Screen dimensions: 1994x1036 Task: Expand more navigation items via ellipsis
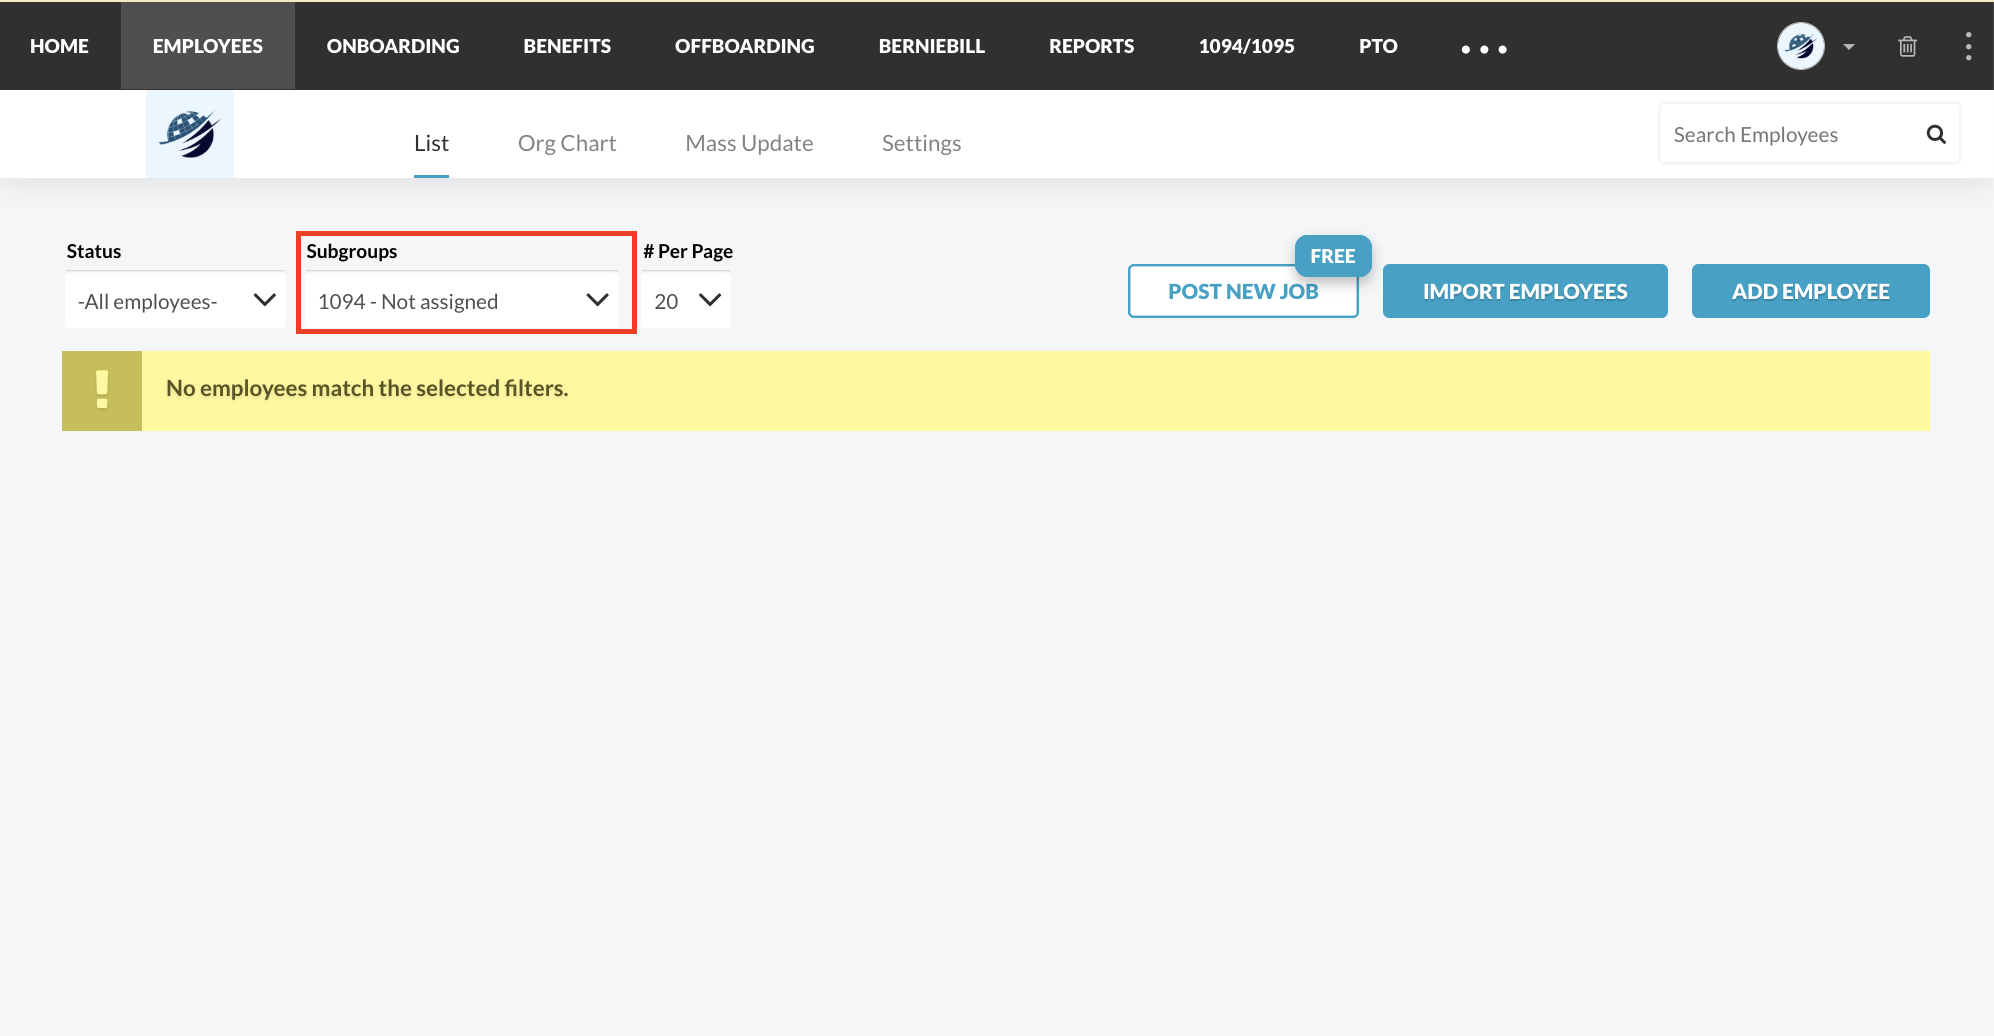pos(1484,49)
